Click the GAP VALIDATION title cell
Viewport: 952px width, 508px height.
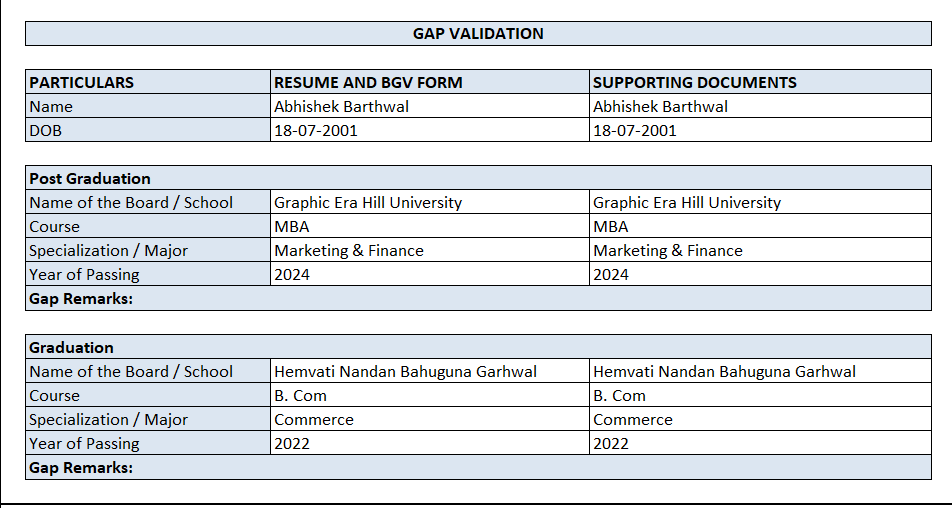click(478, 34)
